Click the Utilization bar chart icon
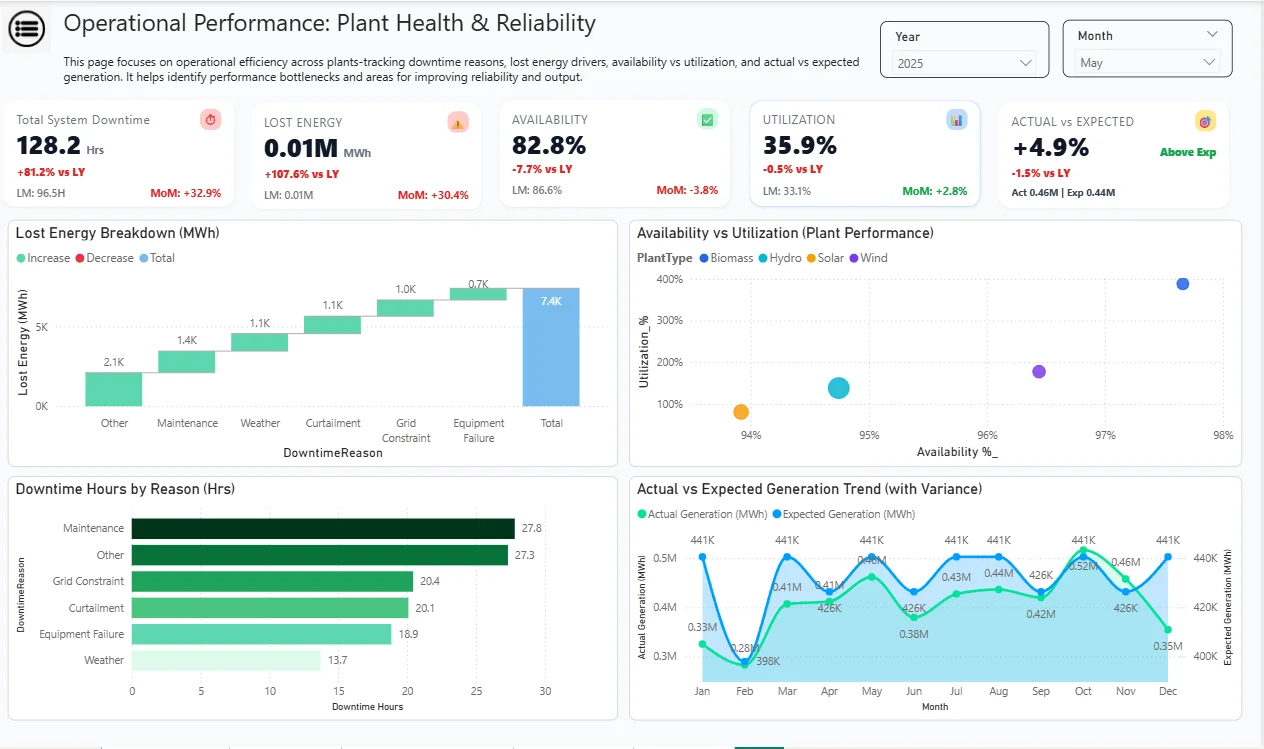The width and height of the screenshot is (1264, 749). click(957, 120)
